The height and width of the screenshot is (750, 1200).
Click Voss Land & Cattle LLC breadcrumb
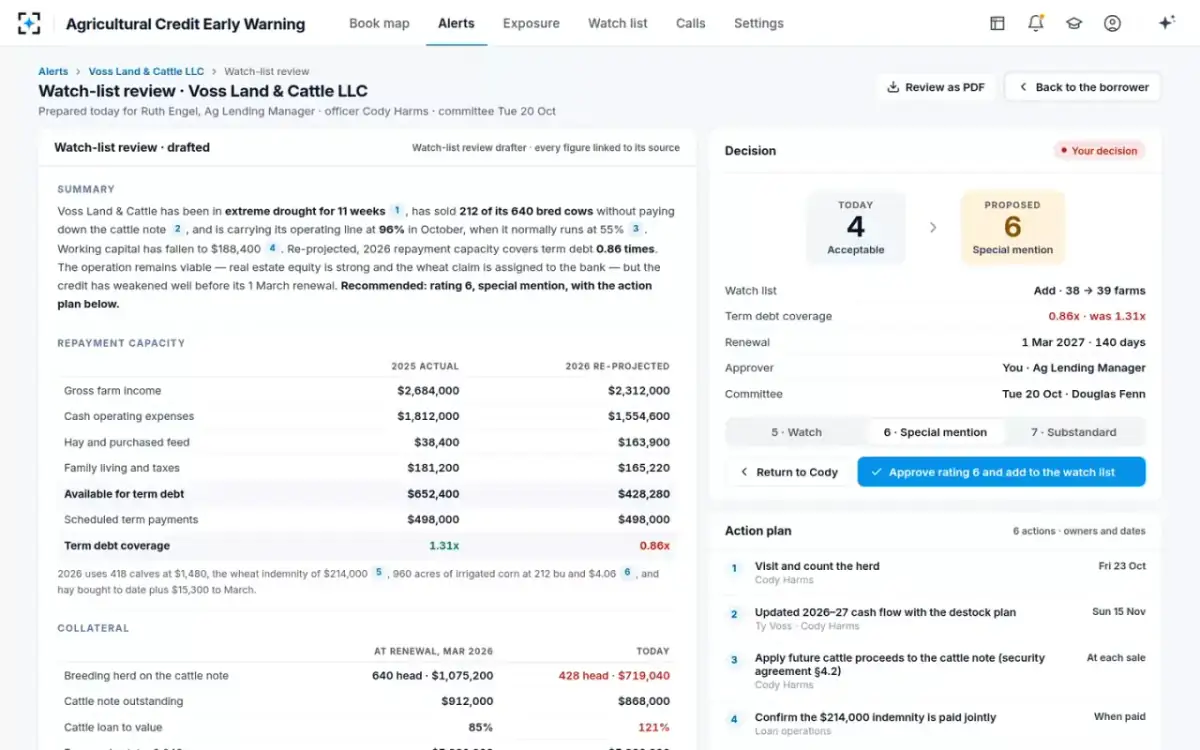click(146, 71)
